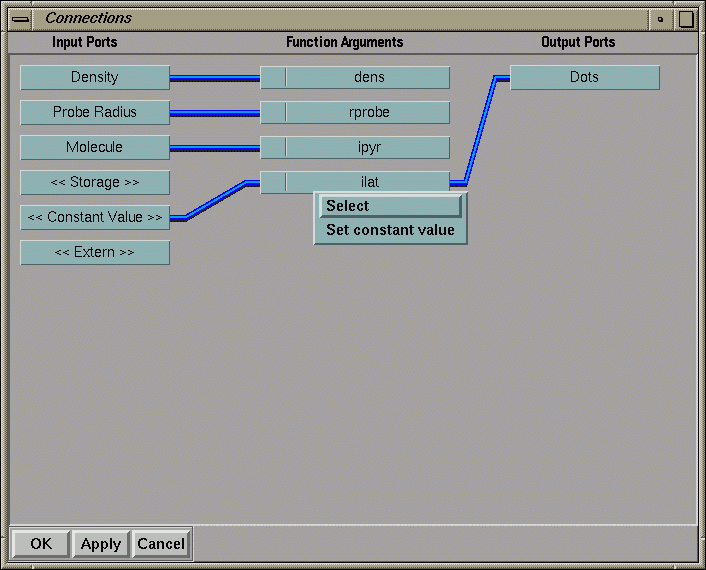Screen dimensions: 706x570
Task: Choose Select from the context menu
Action: click(x=390, y=206)
